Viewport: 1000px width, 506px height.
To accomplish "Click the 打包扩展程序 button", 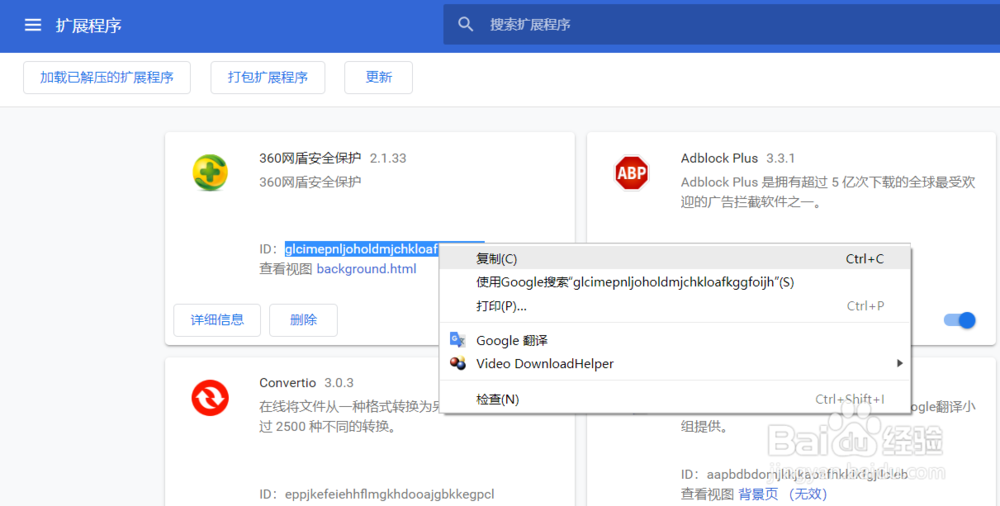I will [268, 77].
